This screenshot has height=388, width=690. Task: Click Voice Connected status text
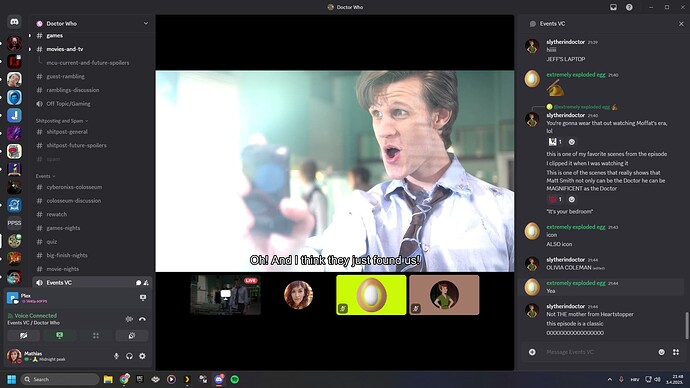click(x=36, y=315)
